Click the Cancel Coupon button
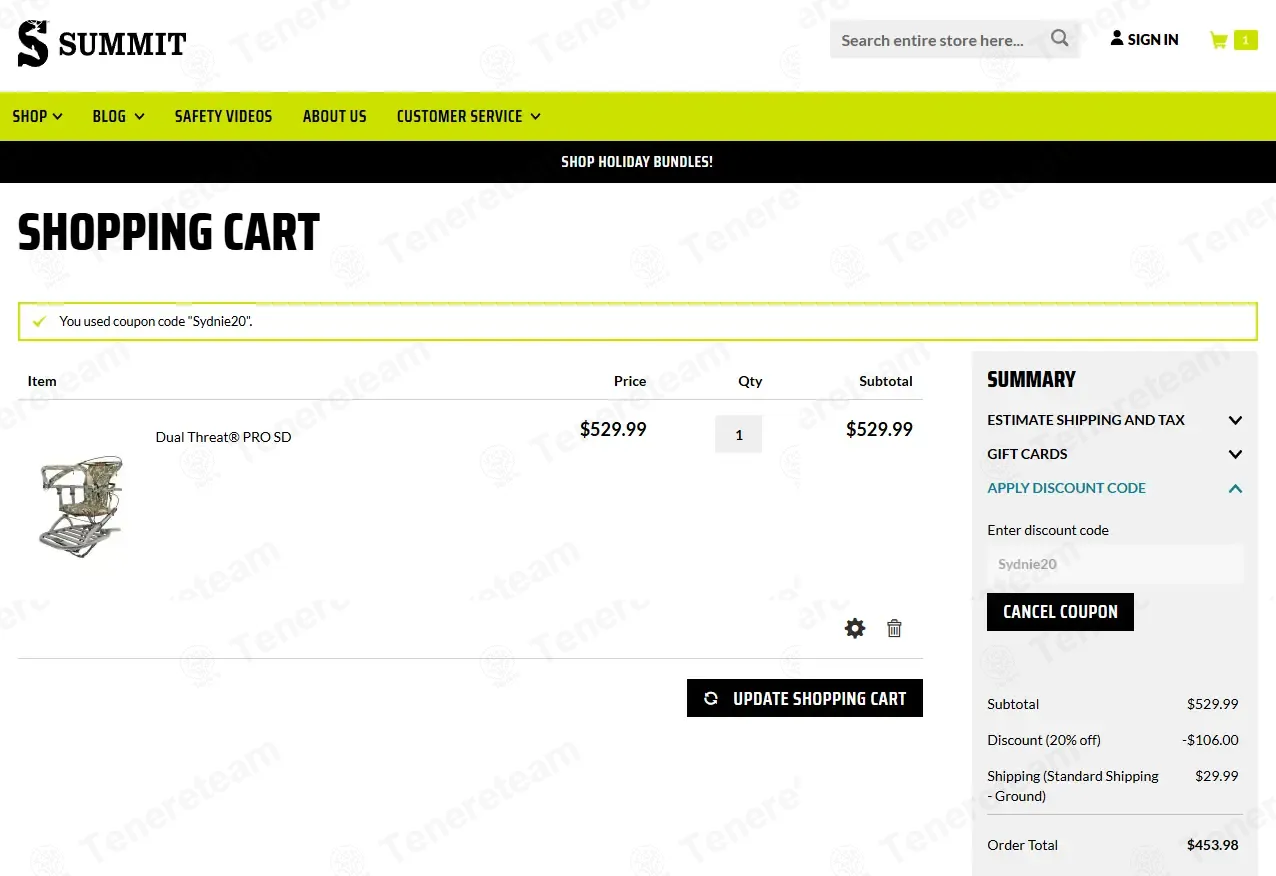Image resolution: width=1276 pixels, height=876 pixels. pos(1060,612)
